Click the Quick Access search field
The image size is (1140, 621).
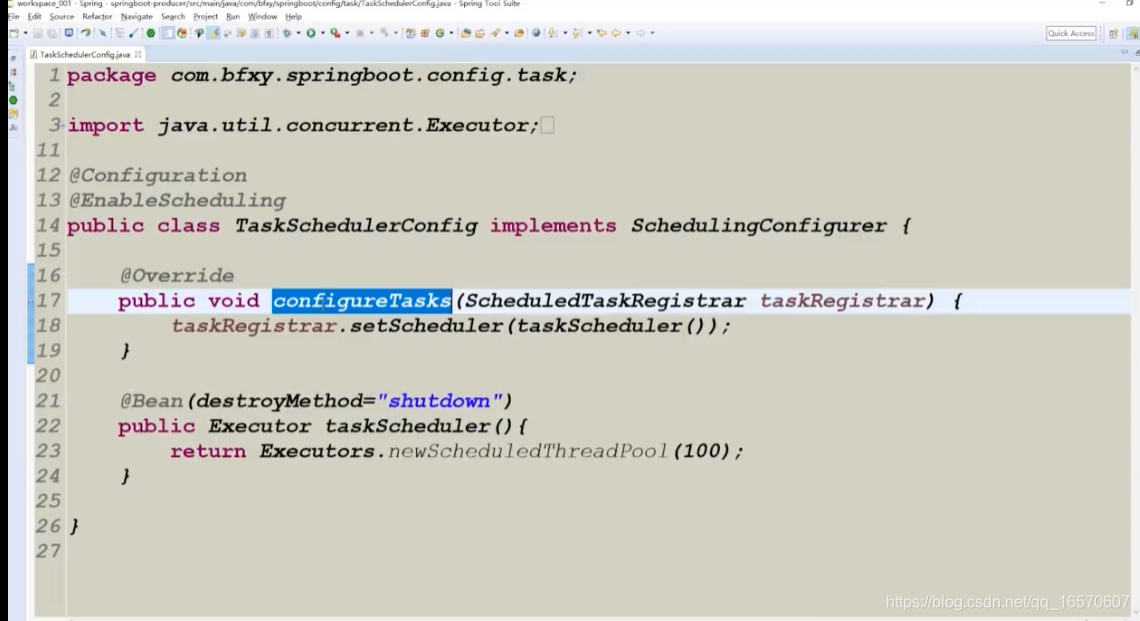pos(1071,33)
